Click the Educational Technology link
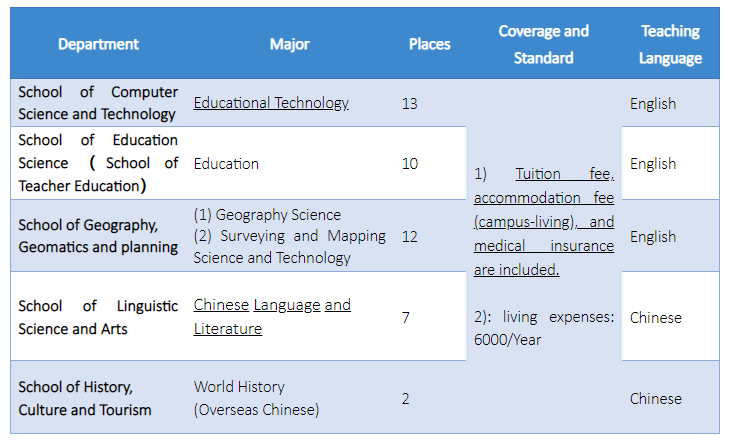 click(x=271, y=103)
